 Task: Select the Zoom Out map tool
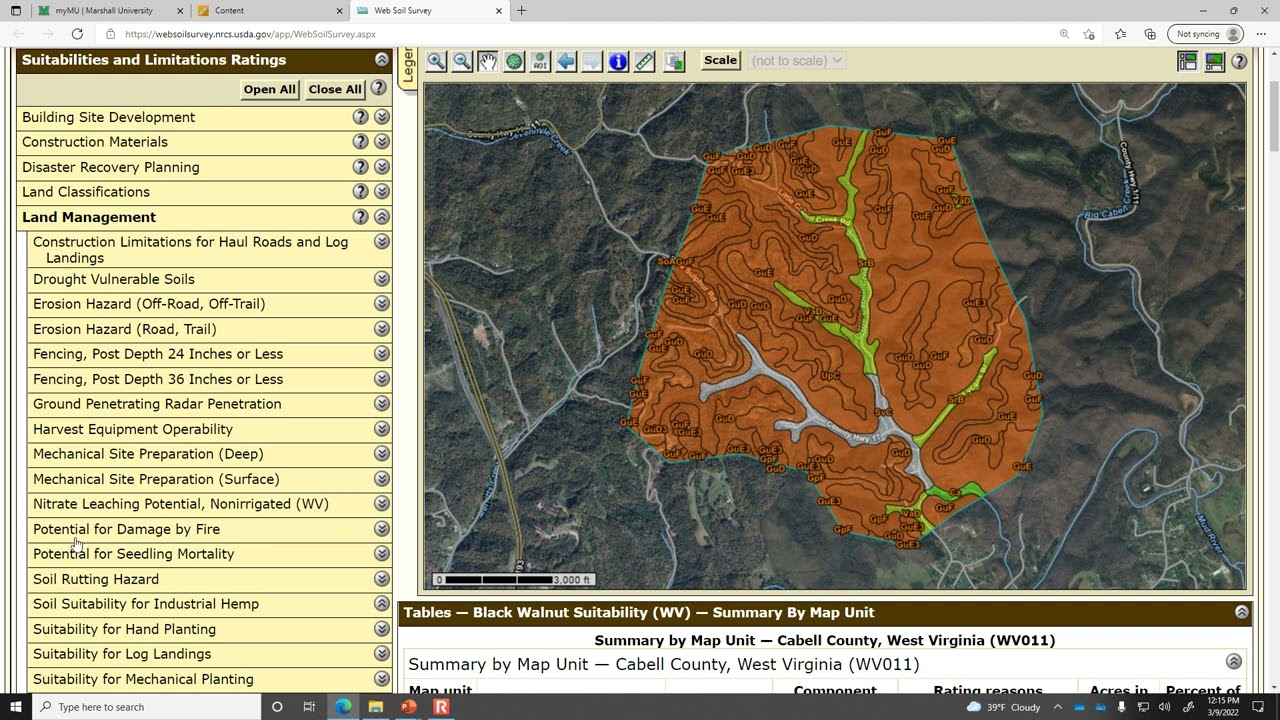462,61
